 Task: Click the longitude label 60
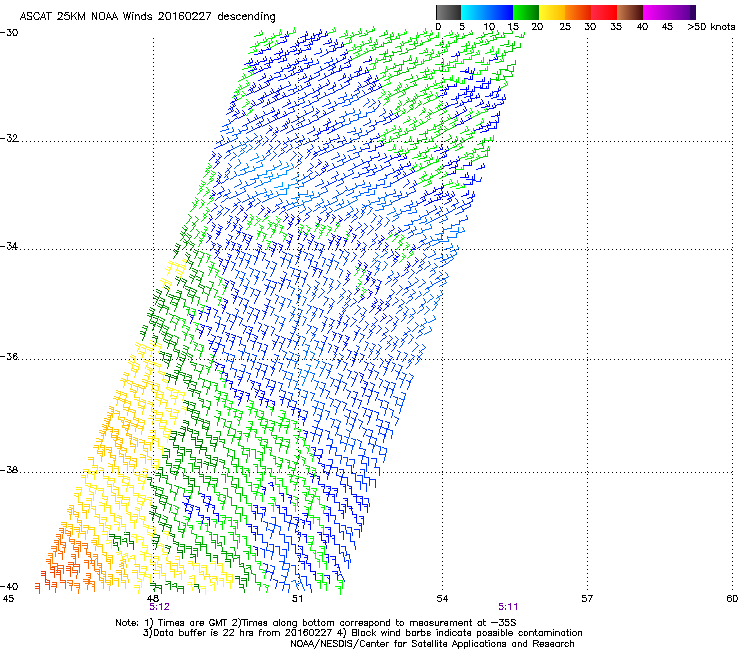click(x=732, y=599)
